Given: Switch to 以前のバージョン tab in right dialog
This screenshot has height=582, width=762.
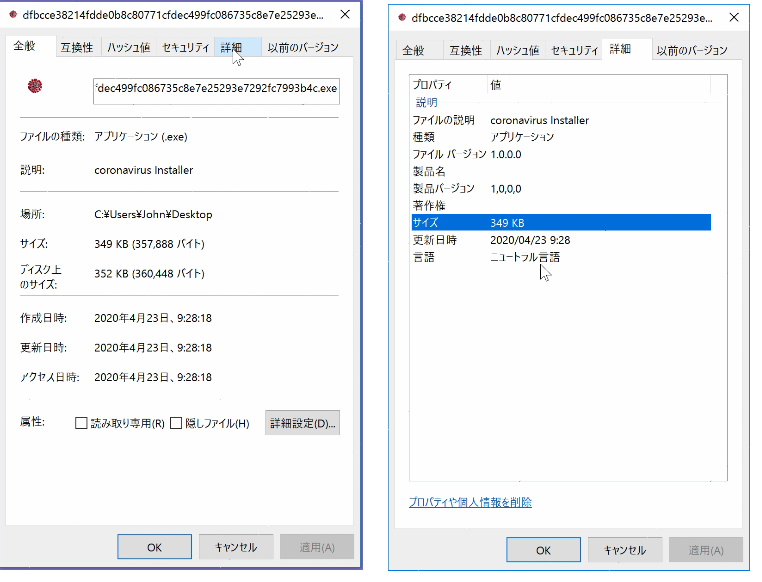Looking at the screenshot, I should [692, 51].
